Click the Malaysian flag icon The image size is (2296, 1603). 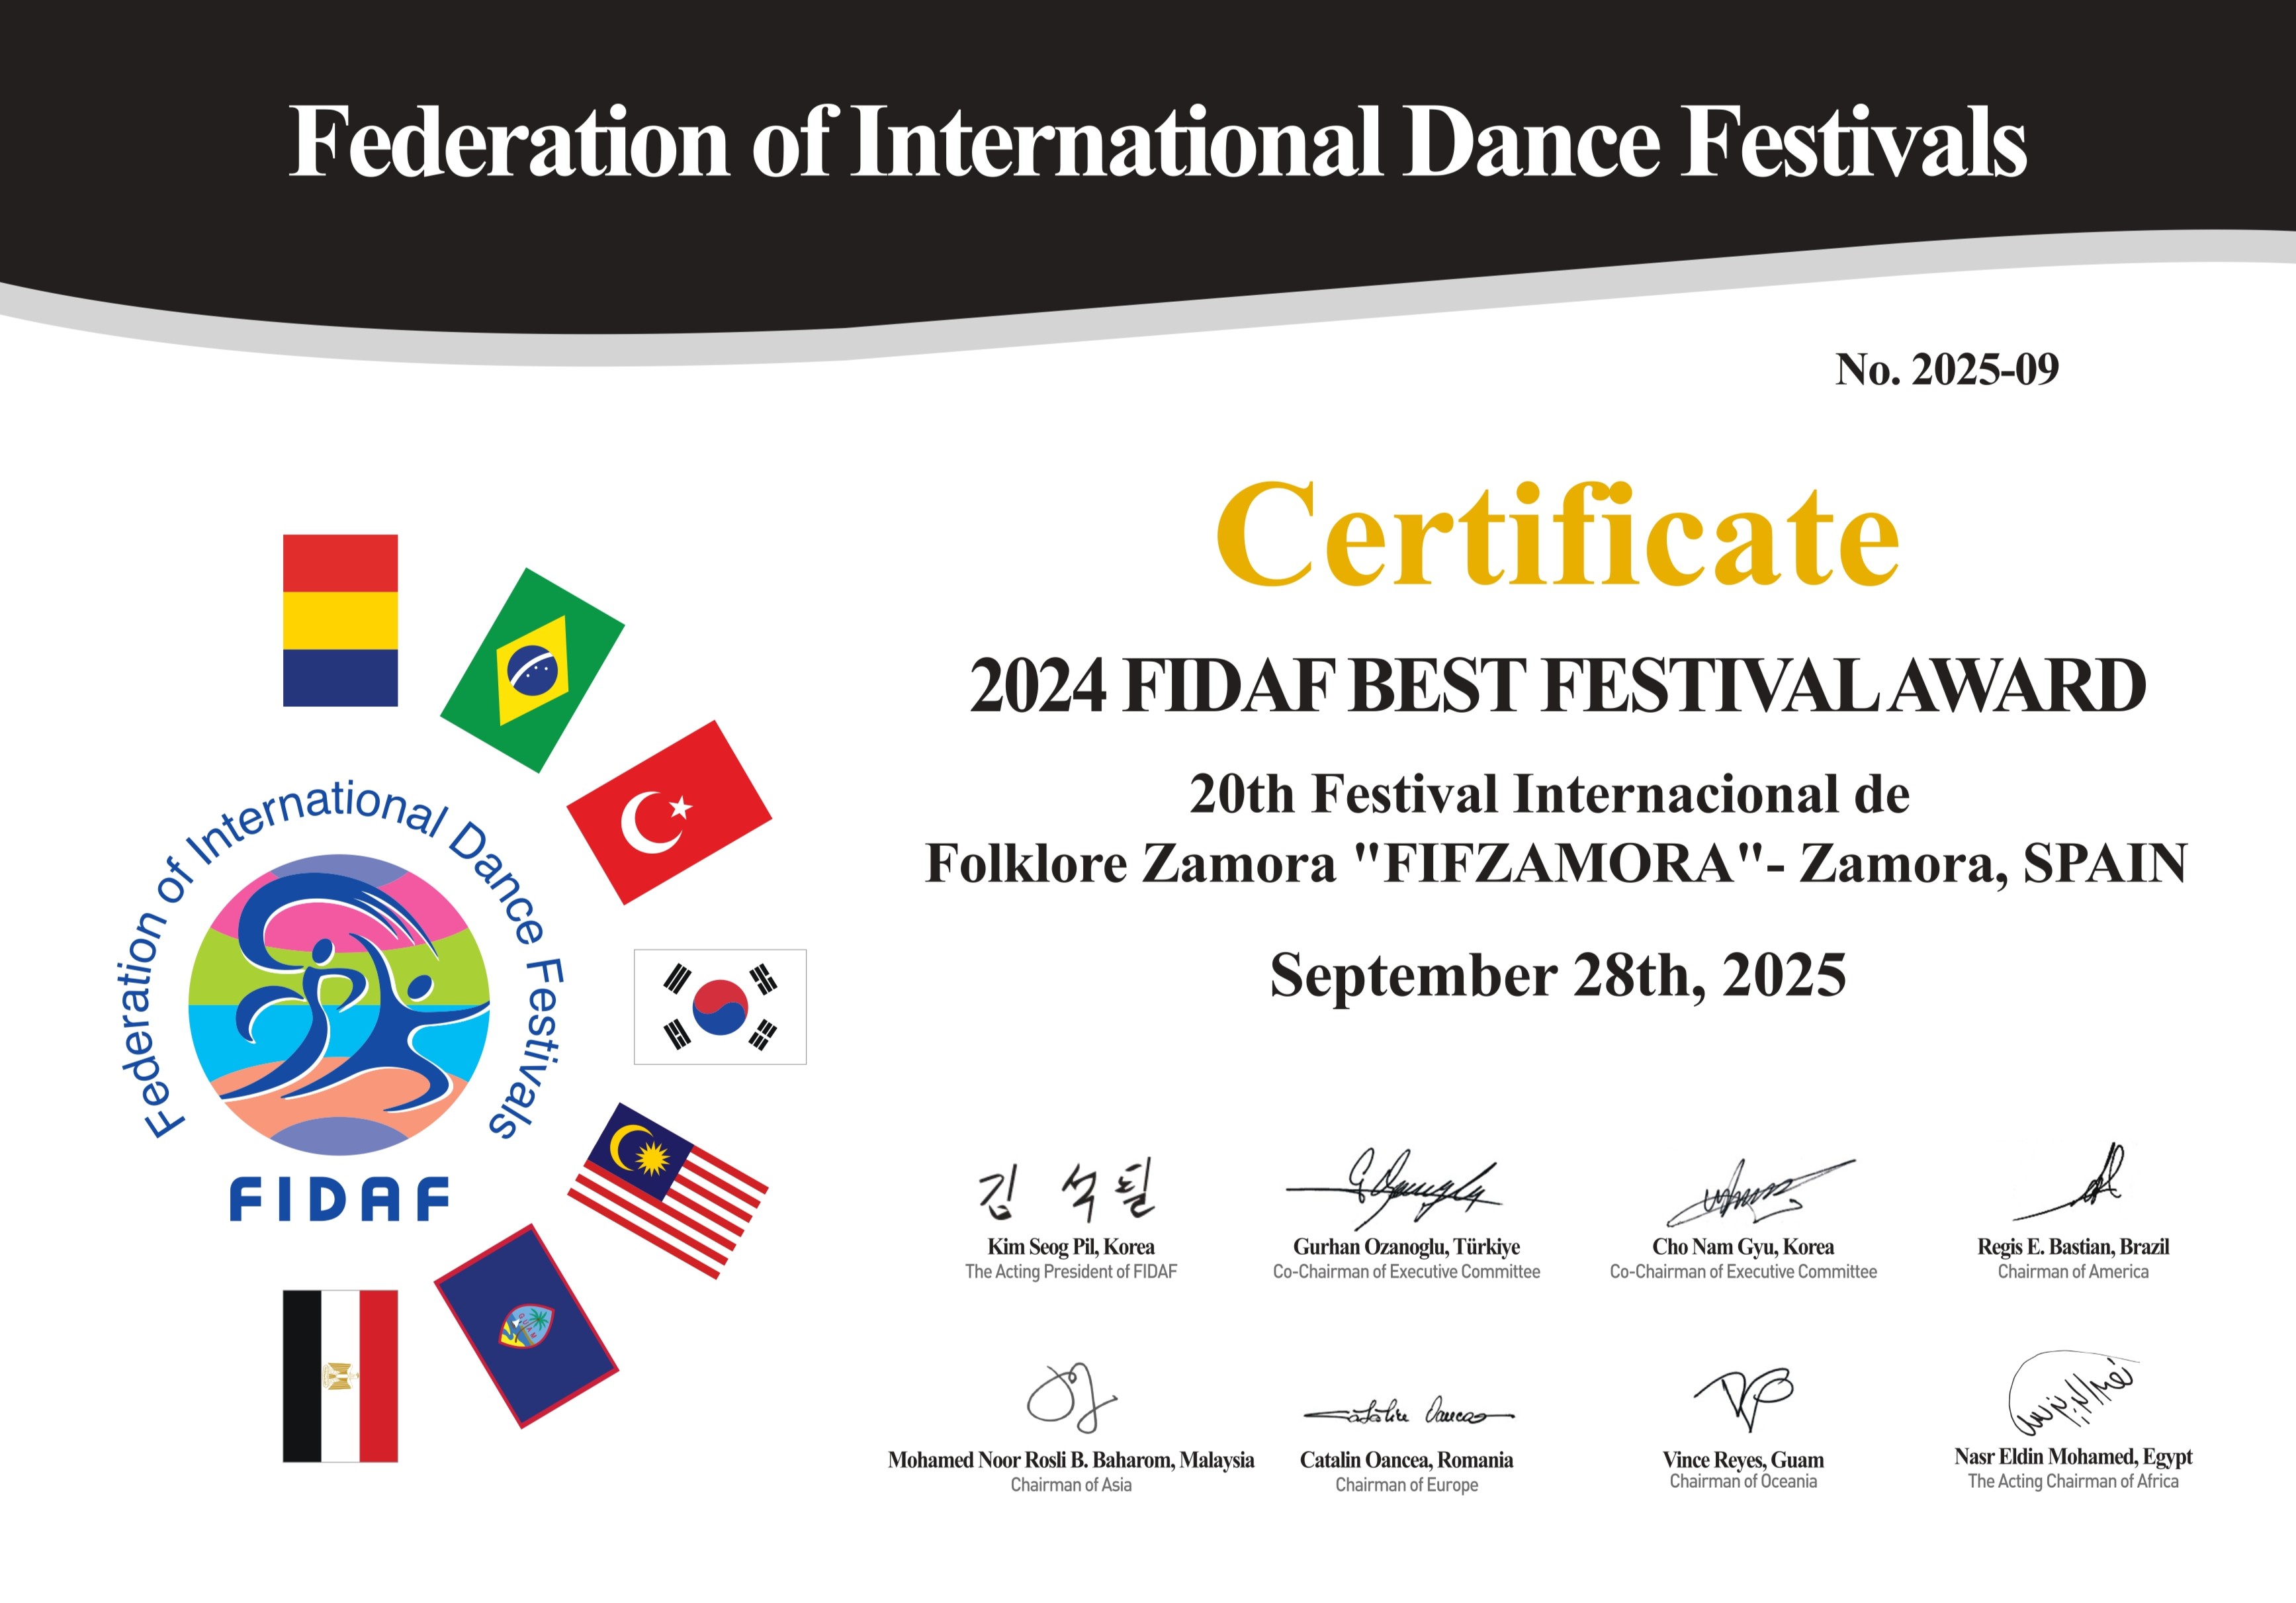pos(667,1190)
